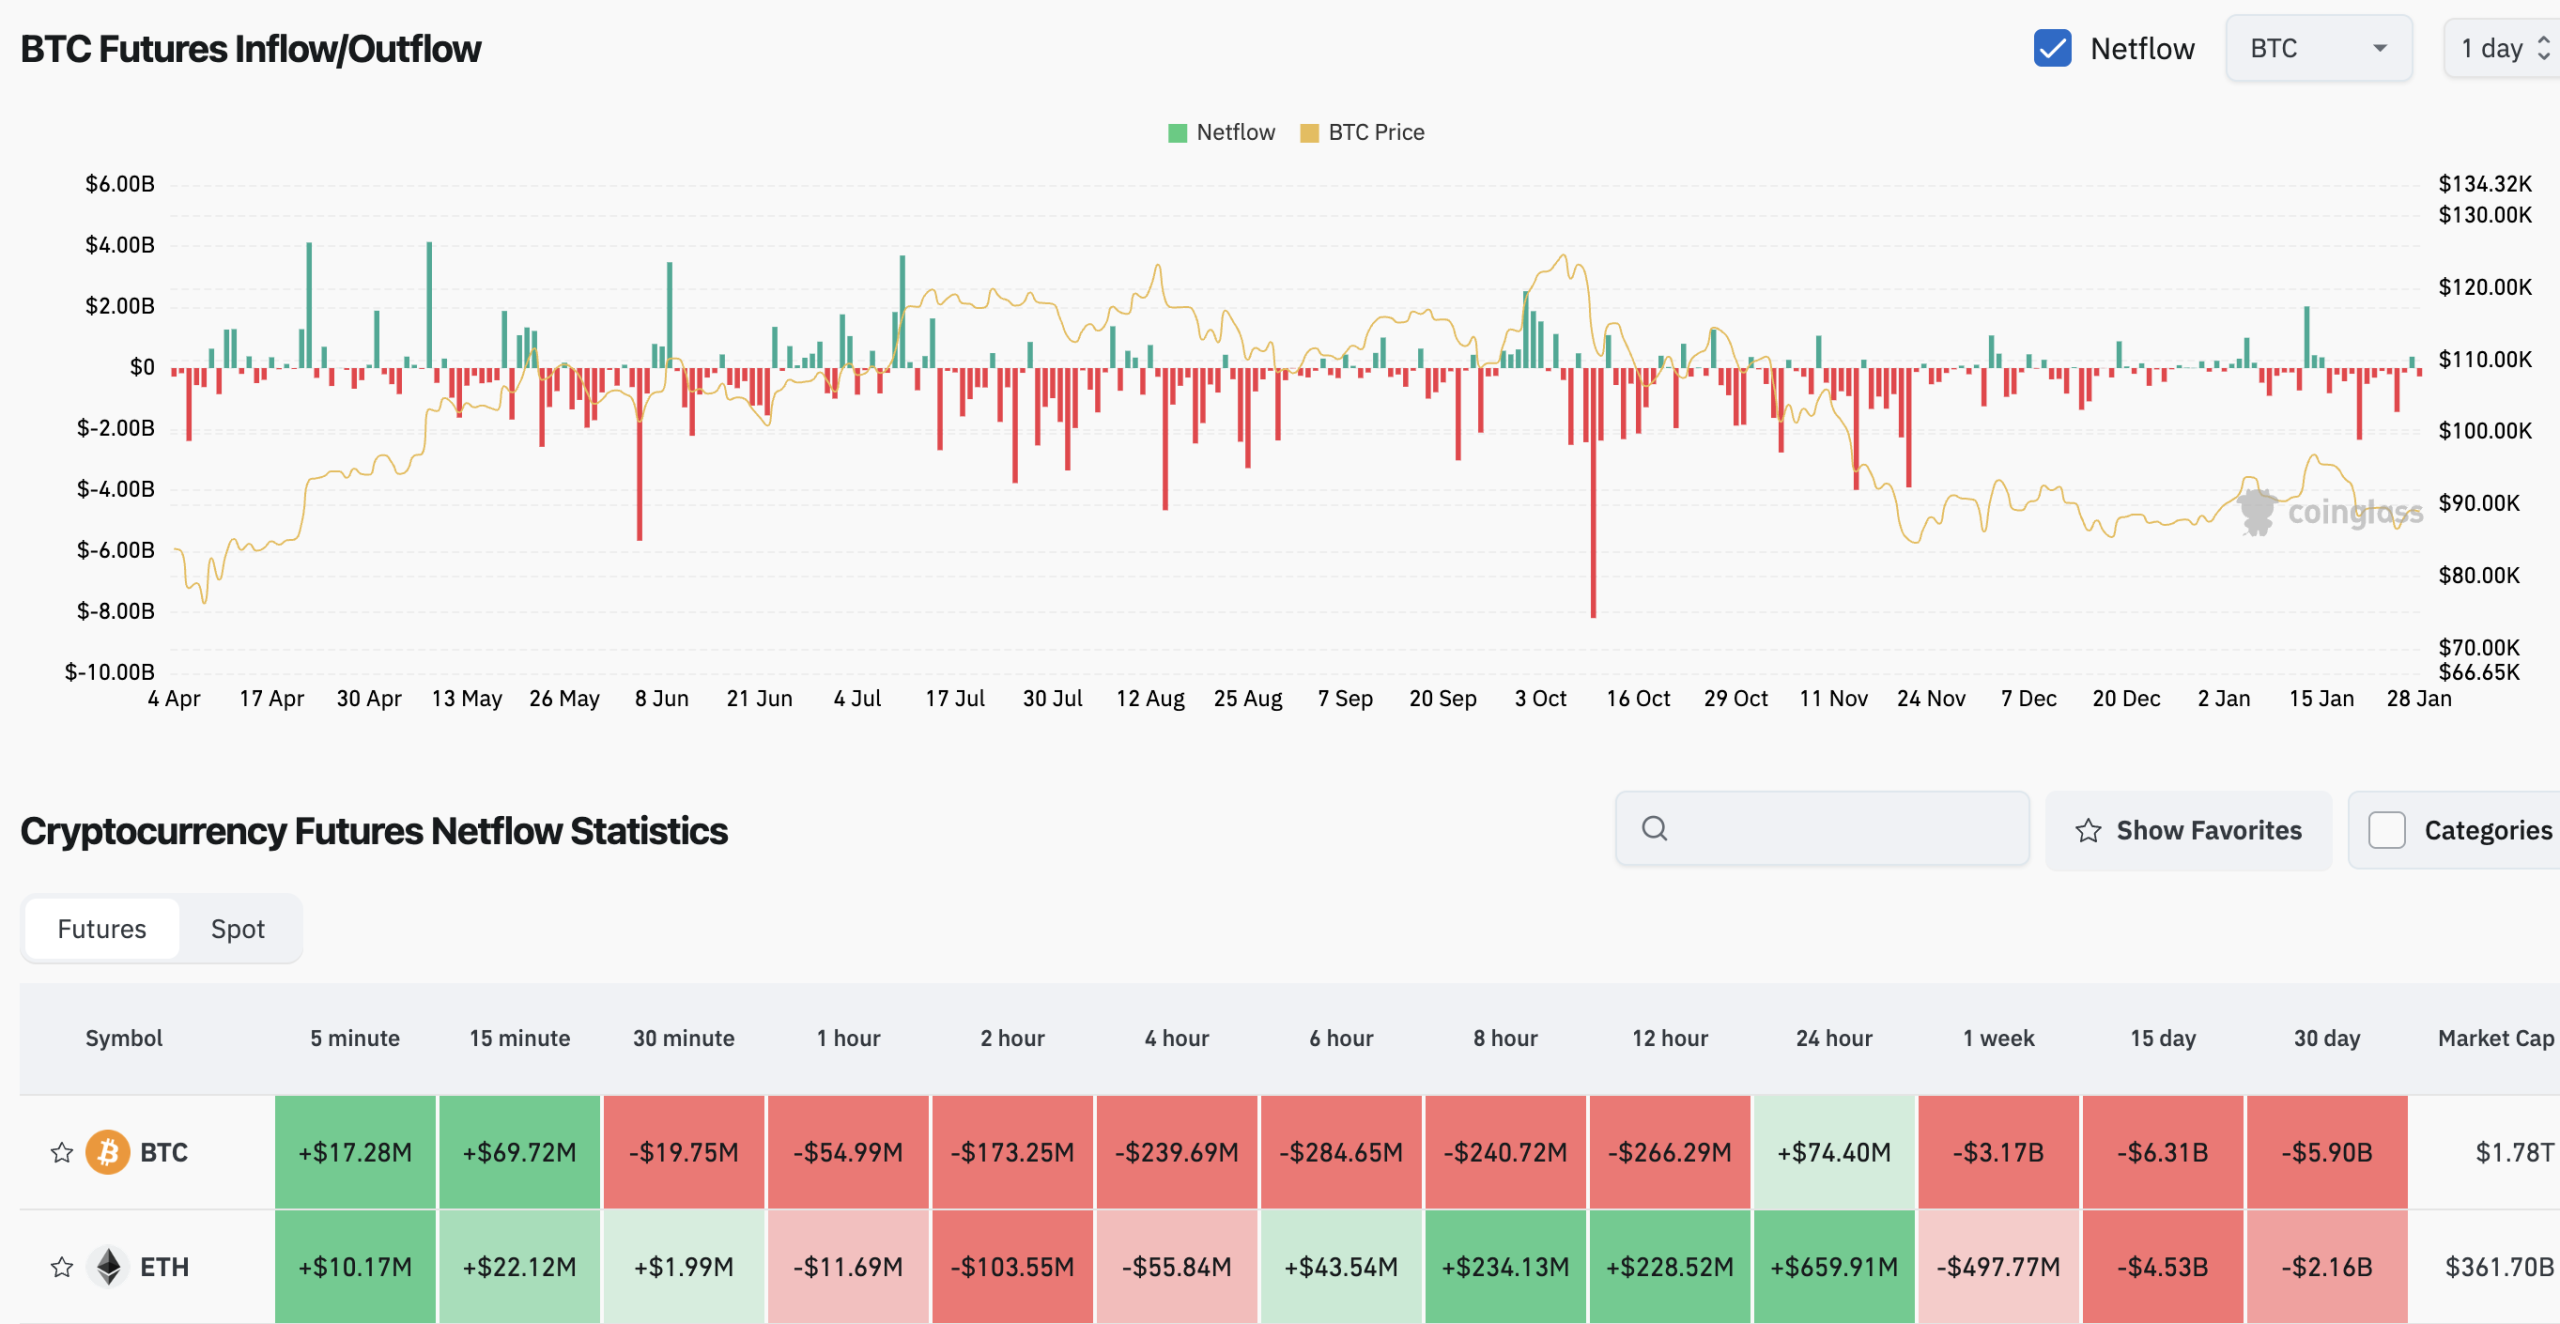The image size is (2560, 1324).
Task: Favorite ETH with its star icon
Action: point(62,1267)
